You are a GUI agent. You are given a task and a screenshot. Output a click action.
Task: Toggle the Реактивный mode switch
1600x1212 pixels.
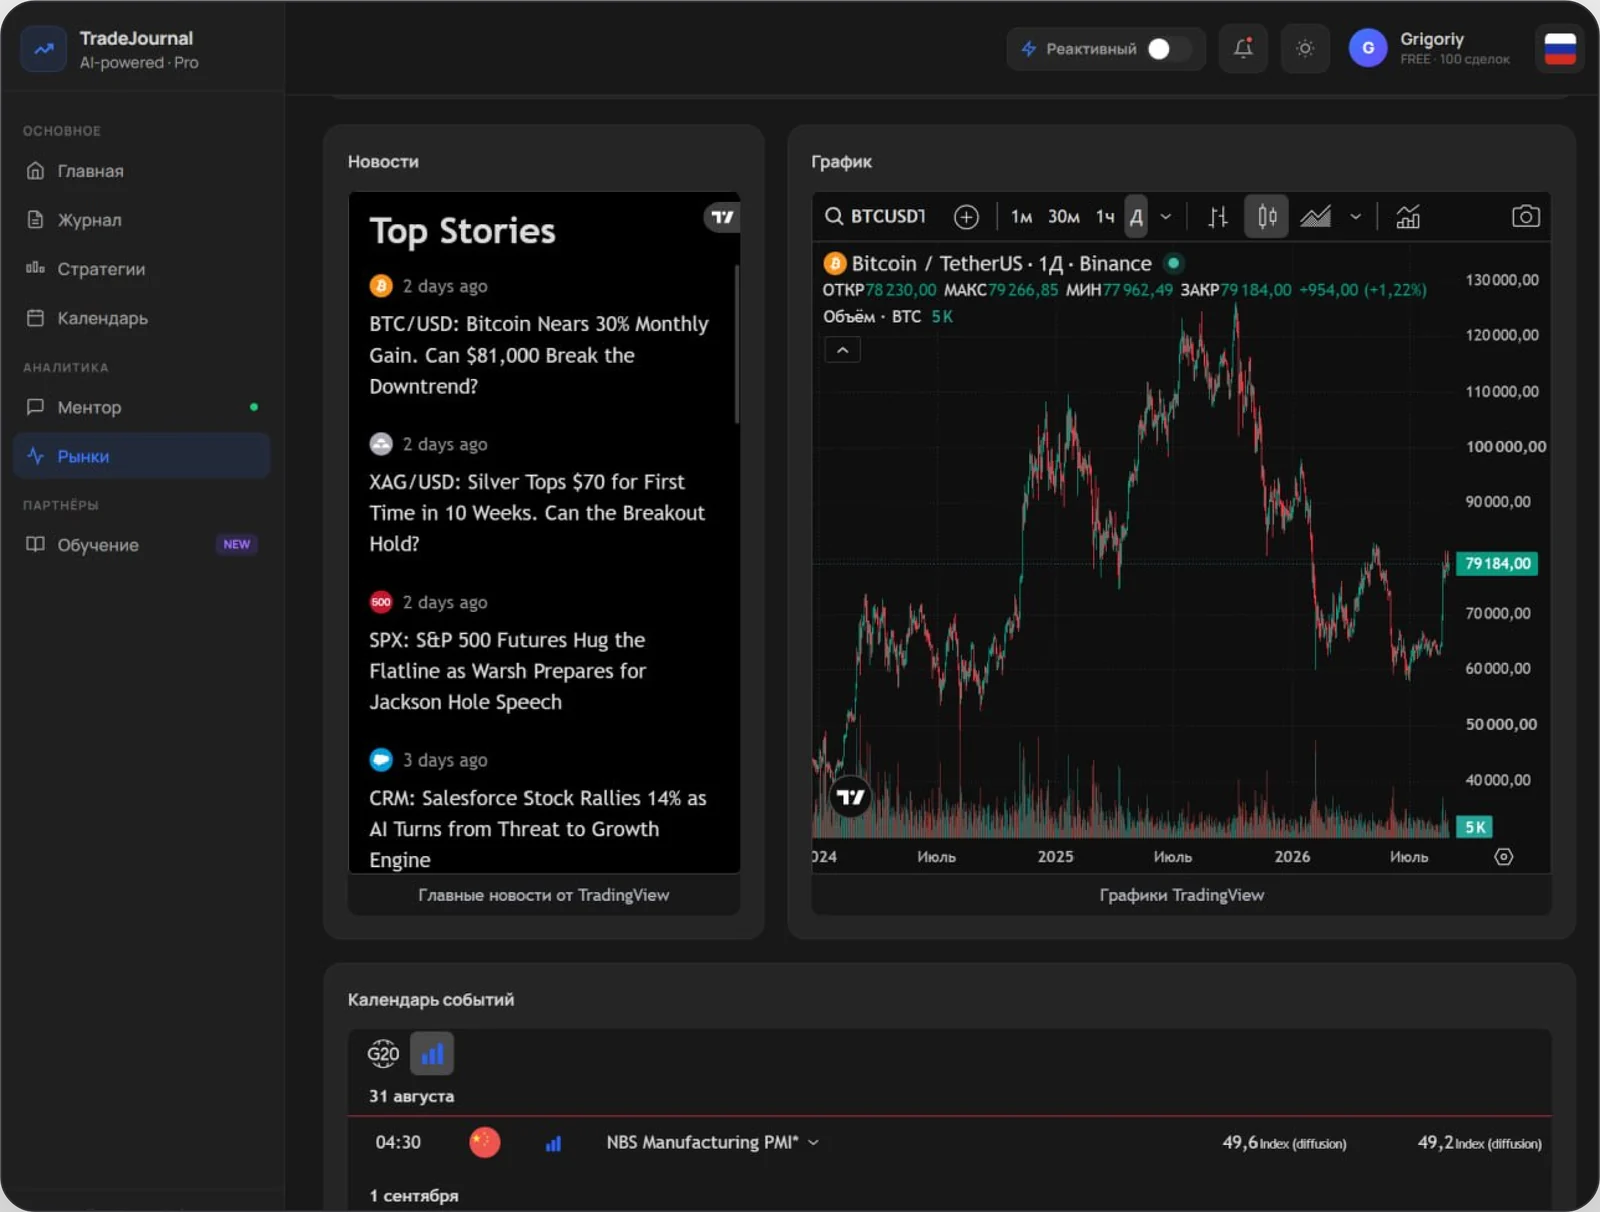[x=1168, y=49]
